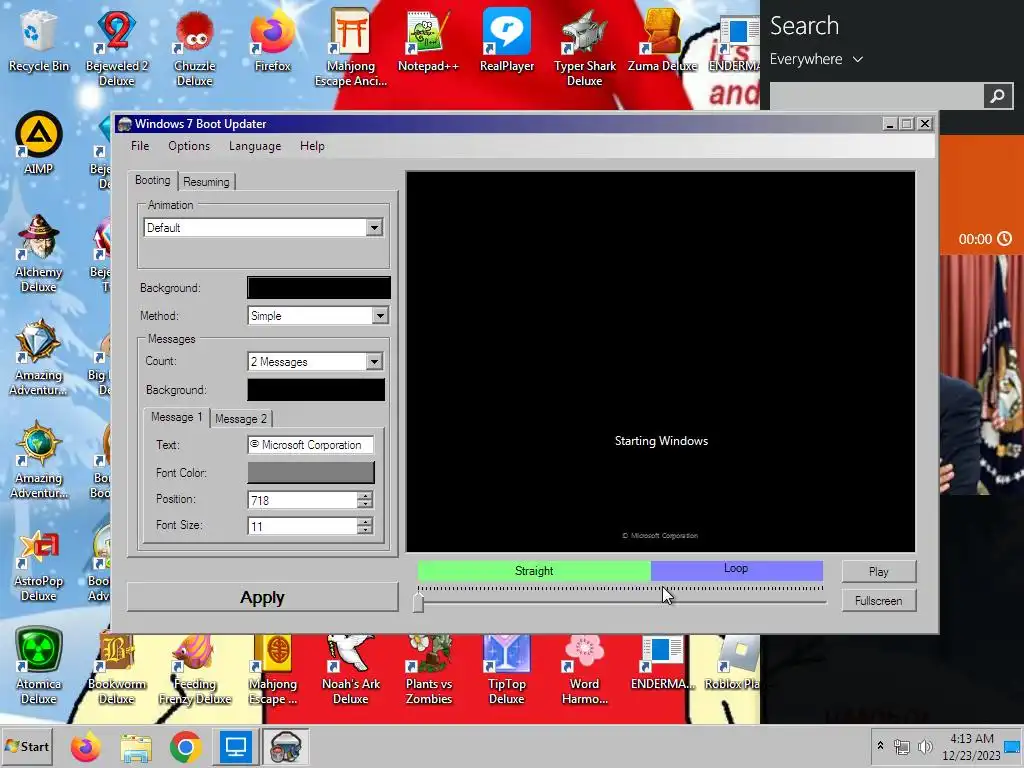Launch Notepad++ from the desktop

(428, 40)
